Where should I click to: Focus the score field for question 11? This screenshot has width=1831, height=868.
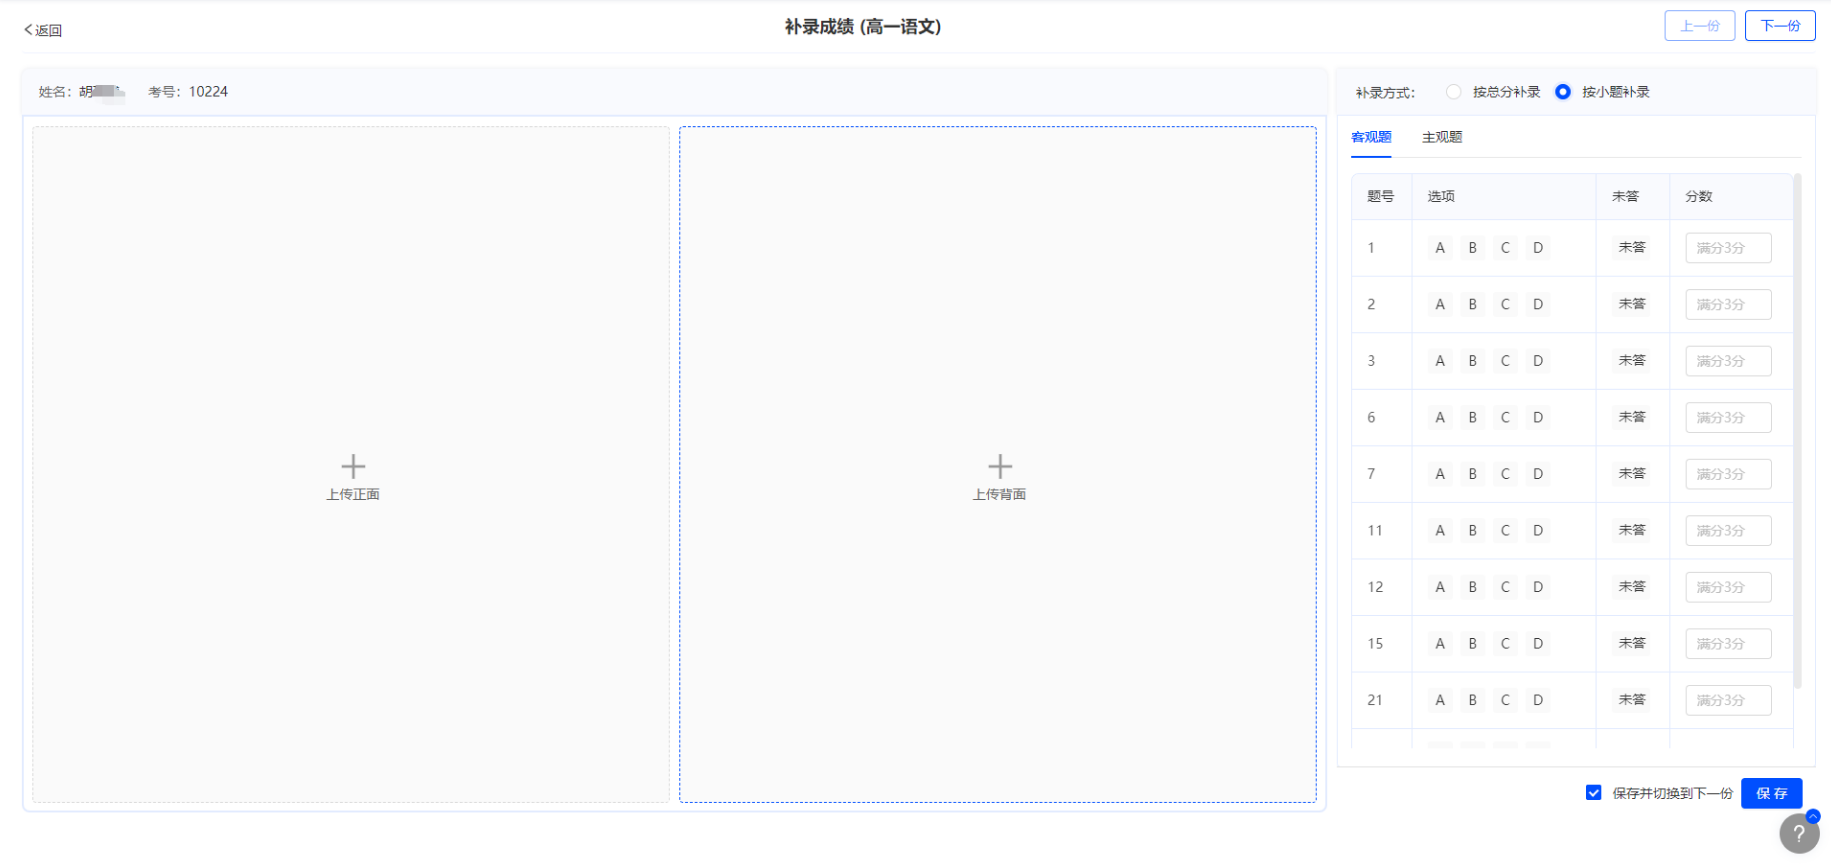(x=1728, y=530)
